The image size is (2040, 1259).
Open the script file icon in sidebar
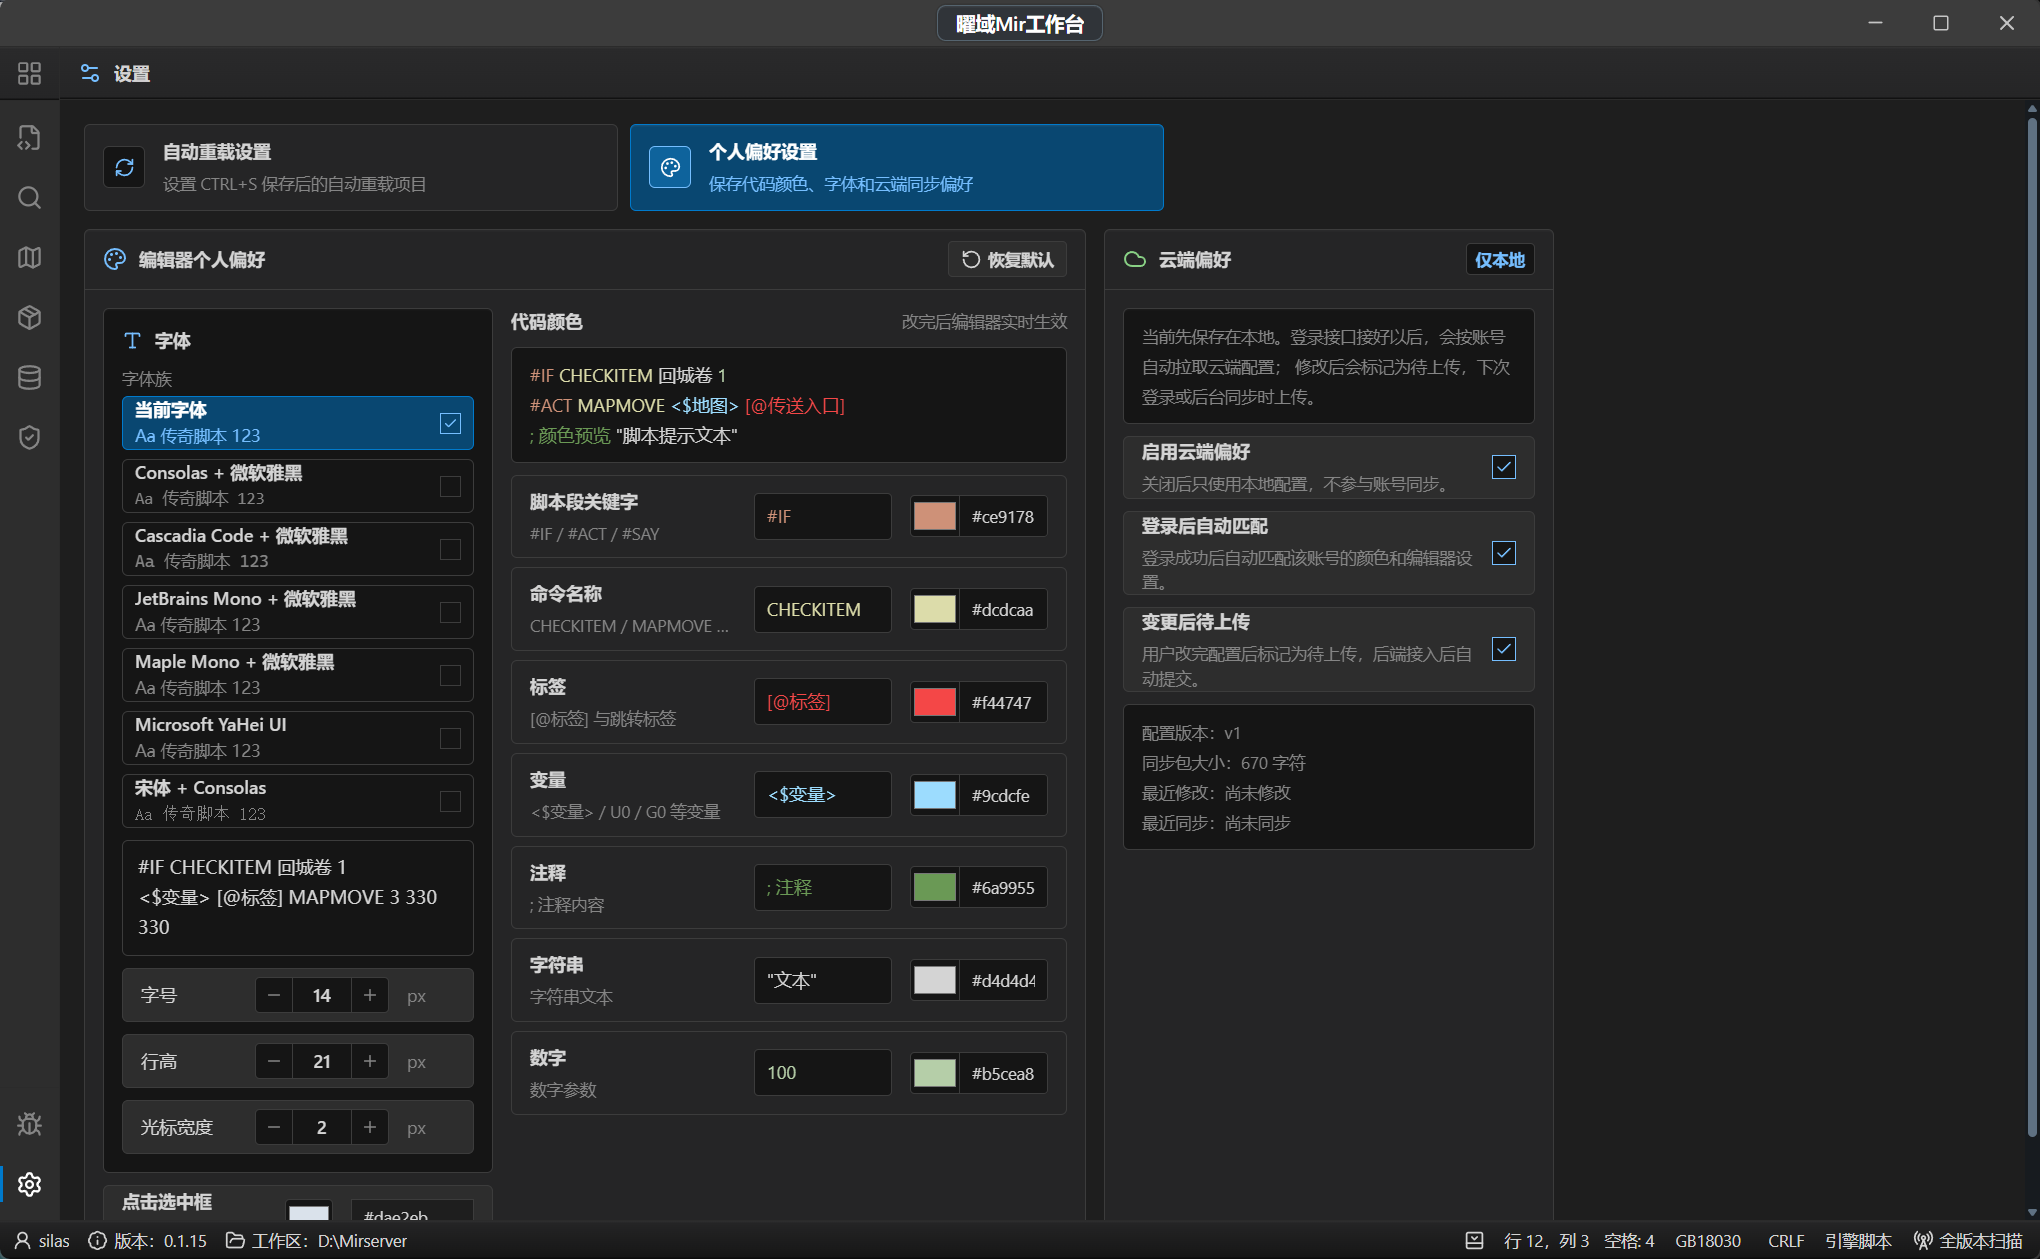(29, 137)
